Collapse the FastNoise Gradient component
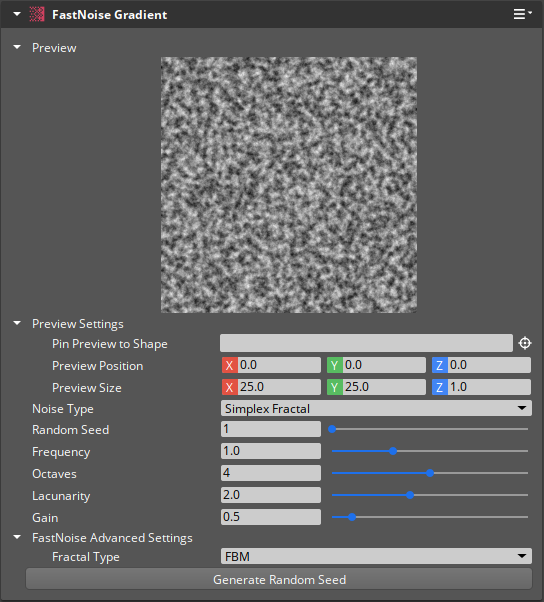This screenshot has height=602, width=544. tap(17, 14)
